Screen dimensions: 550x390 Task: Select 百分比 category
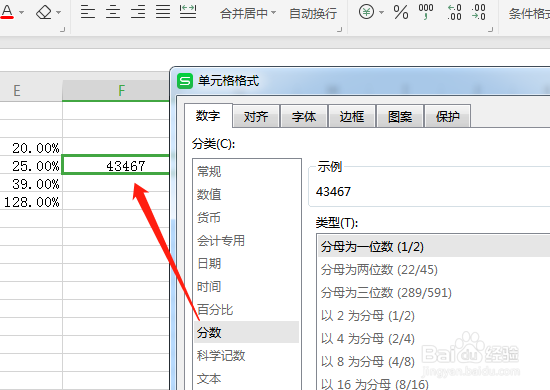pyautogui.click(x=246, y=309)
